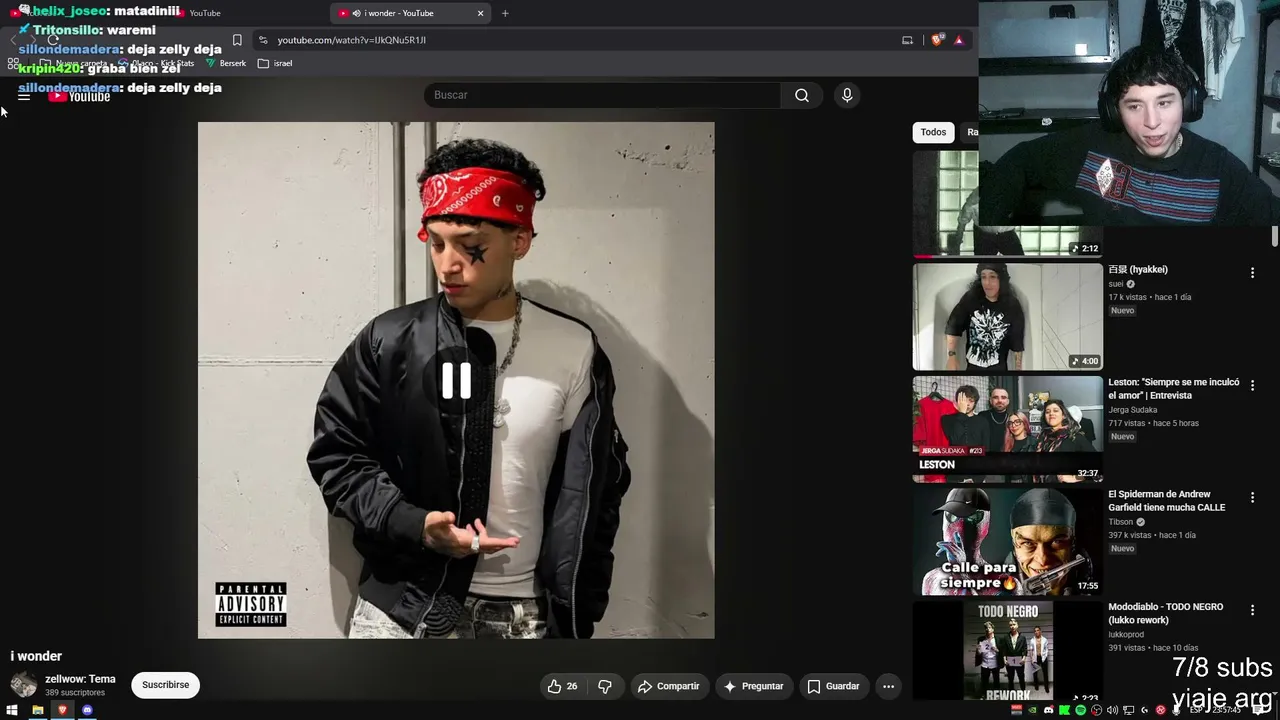The height and width of the screenshot is (720, 1280).
Task: Open the 百景 (hyakkei) video title
Action: click(x=1138, y=269)
